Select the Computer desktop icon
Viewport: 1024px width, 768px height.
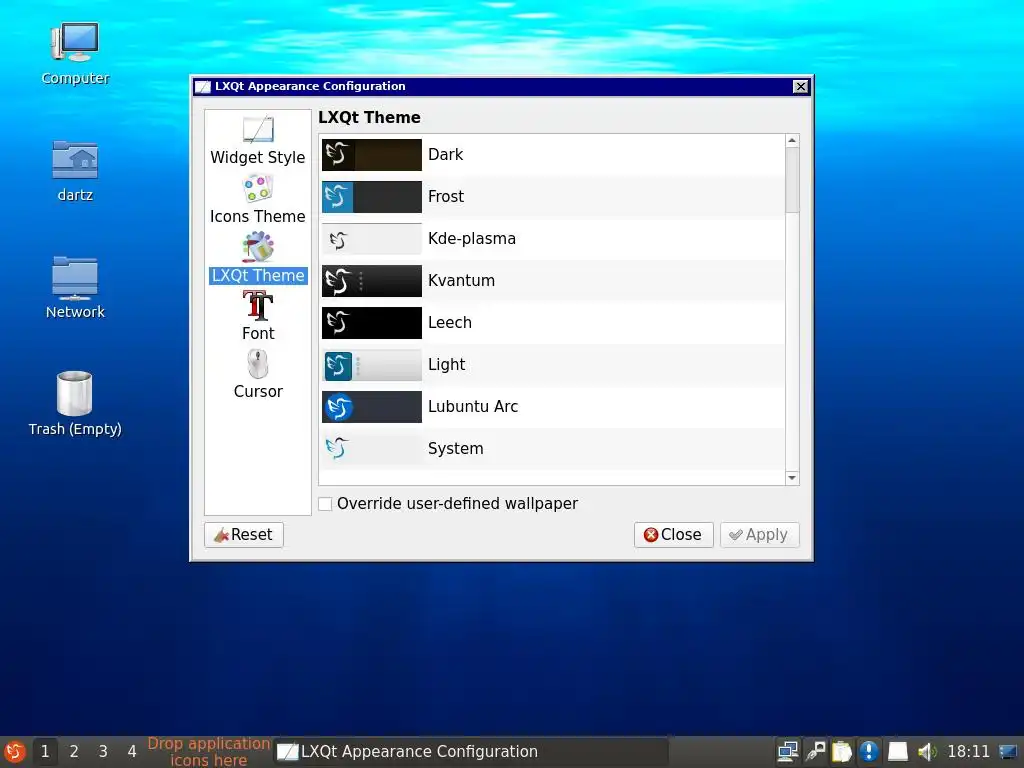click(75, 54)
